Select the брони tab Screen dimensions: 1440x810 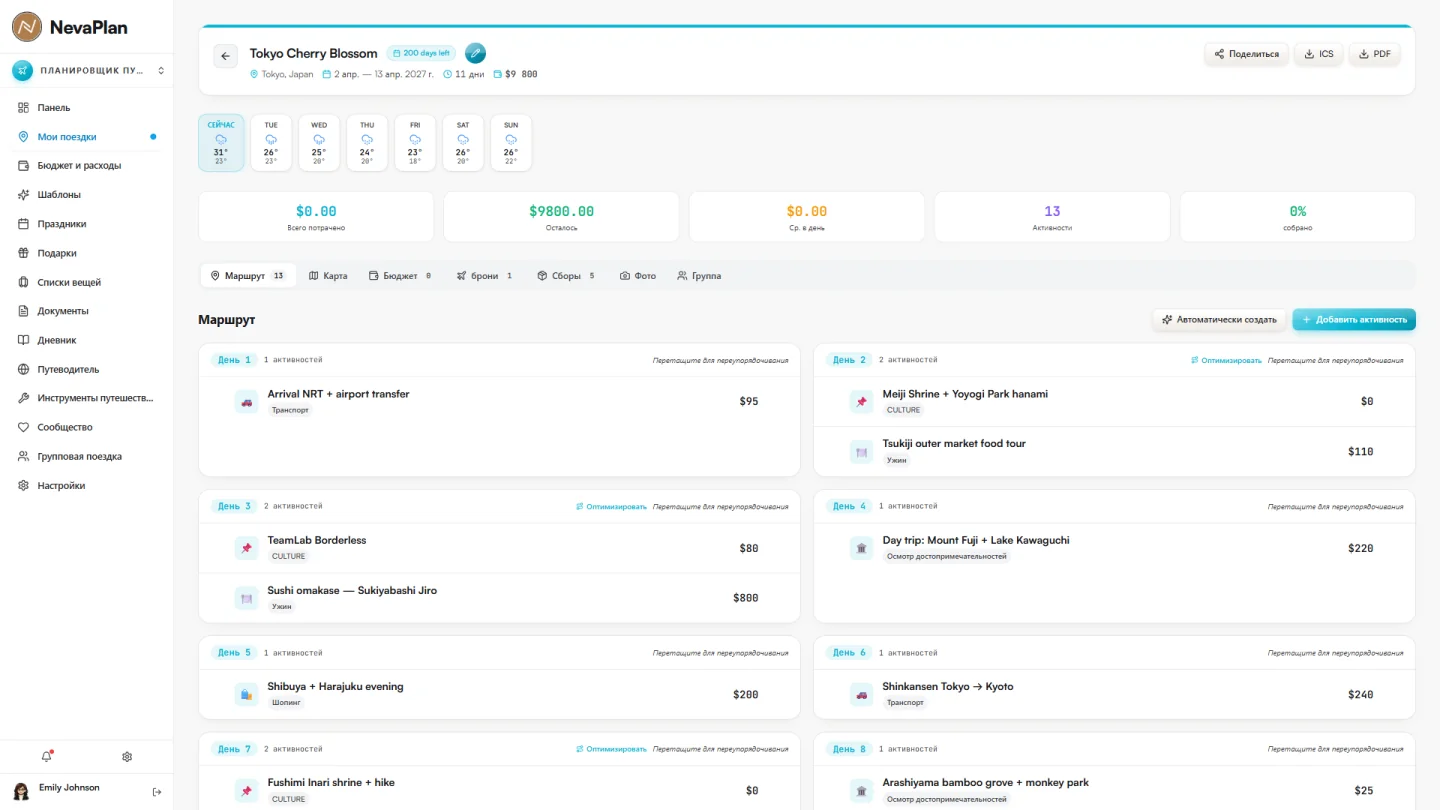[x=485, y=276]
